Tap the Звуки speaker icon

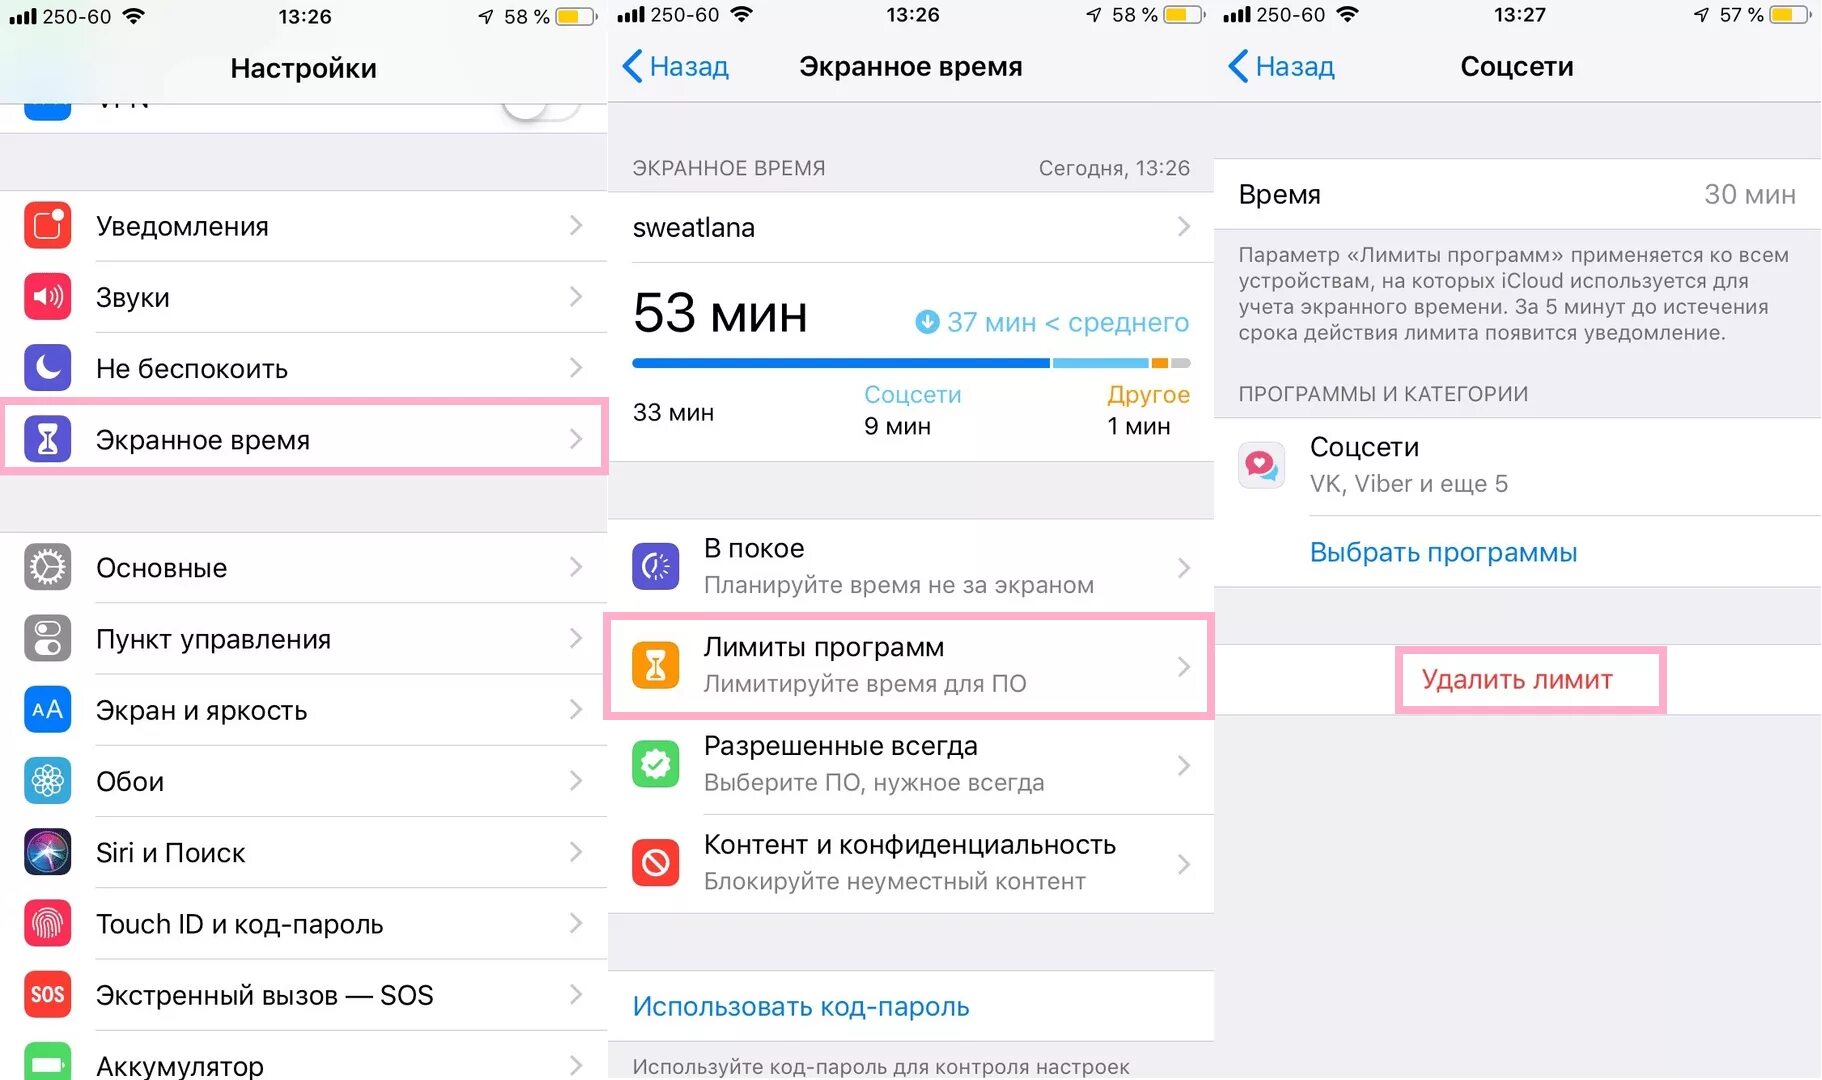[x=47, y=297]
